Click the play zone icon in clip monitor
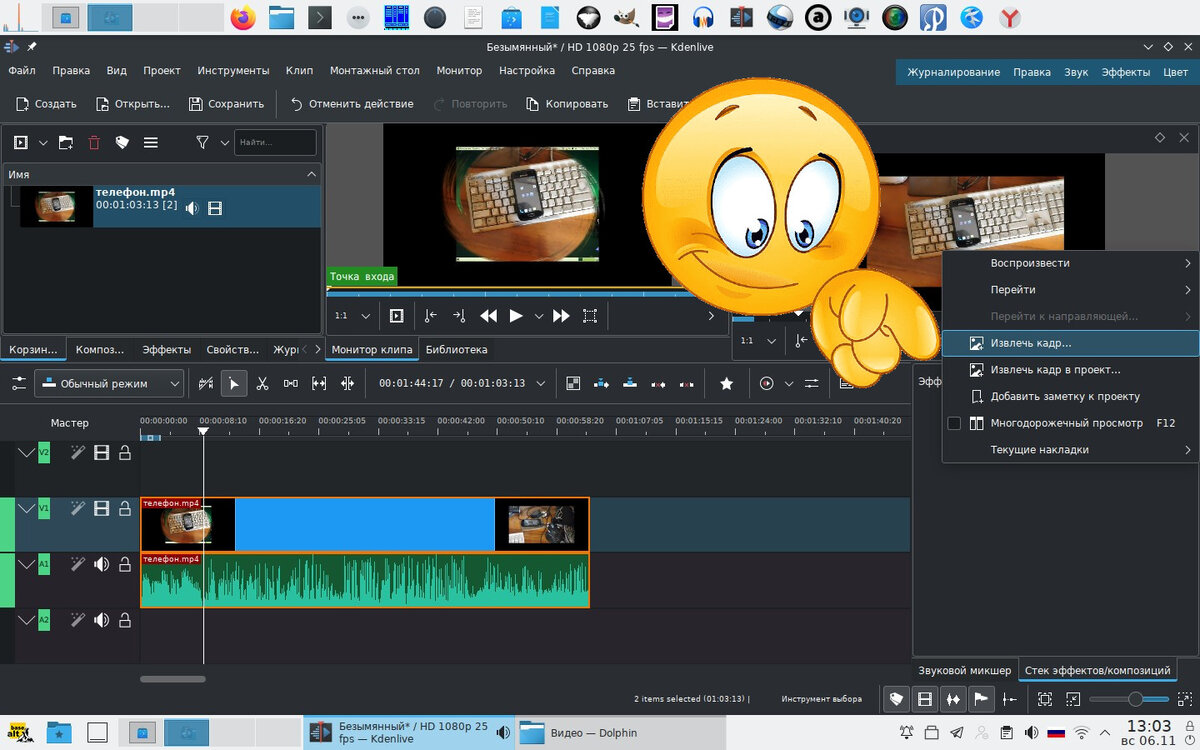This screenshot has height=750, width=1200. pyautogui.click(x=397, y=316)
